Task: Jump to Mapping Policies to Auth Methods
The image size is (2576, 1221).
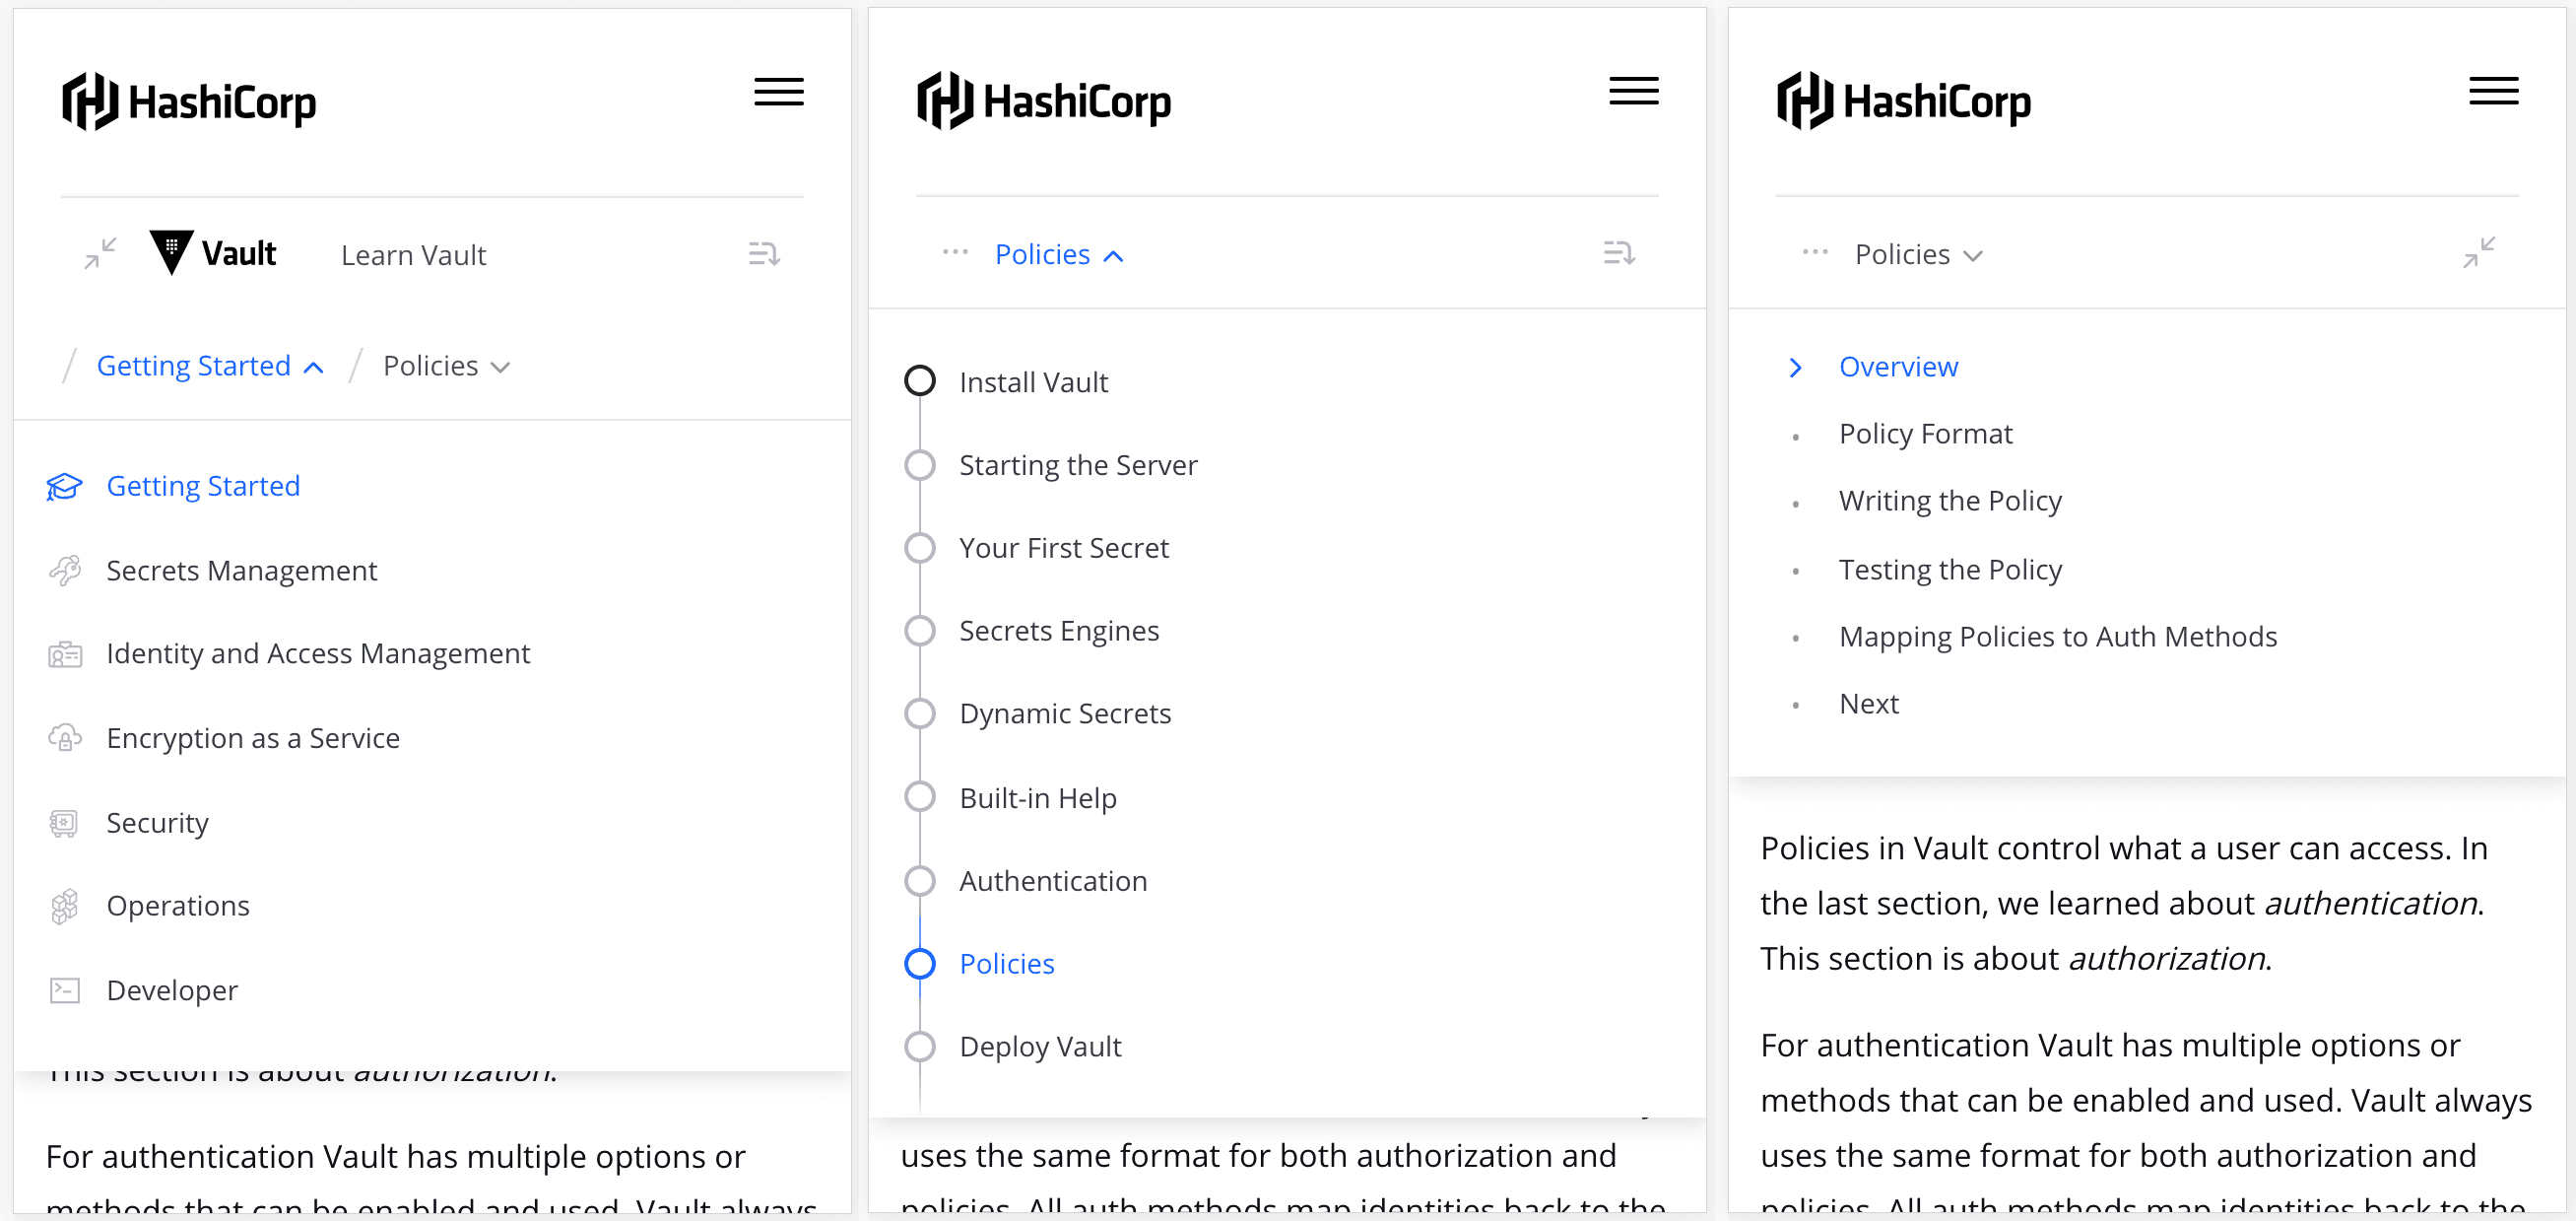Action: click(x=2057, y=637)
